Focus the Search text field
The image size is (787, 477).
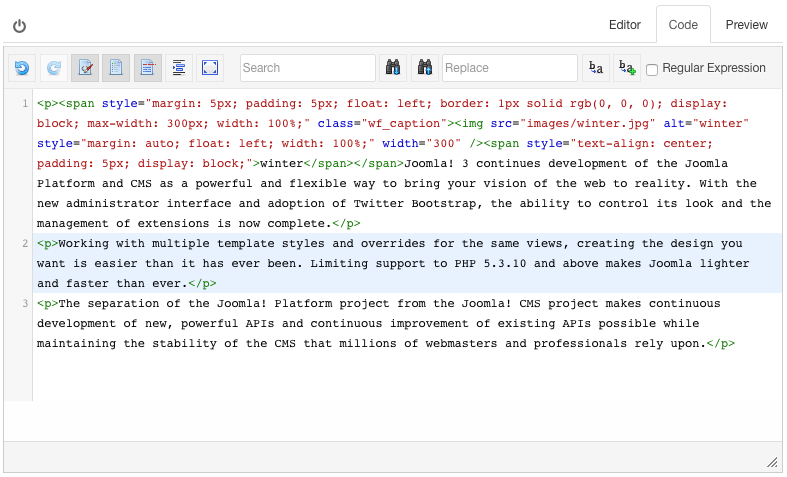click(x=307, y=68)
